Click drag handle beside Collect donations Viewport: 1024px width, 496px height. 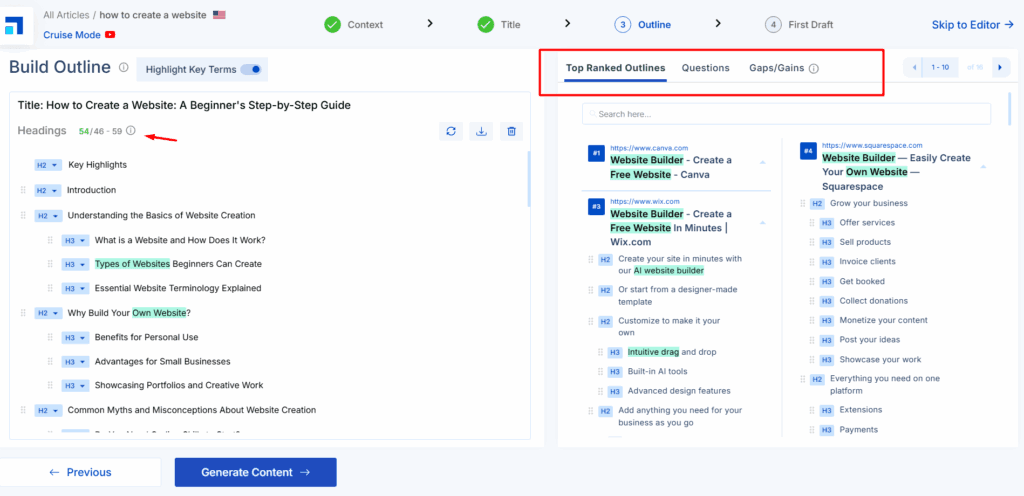pyautogui.click(x=813, y=301)
